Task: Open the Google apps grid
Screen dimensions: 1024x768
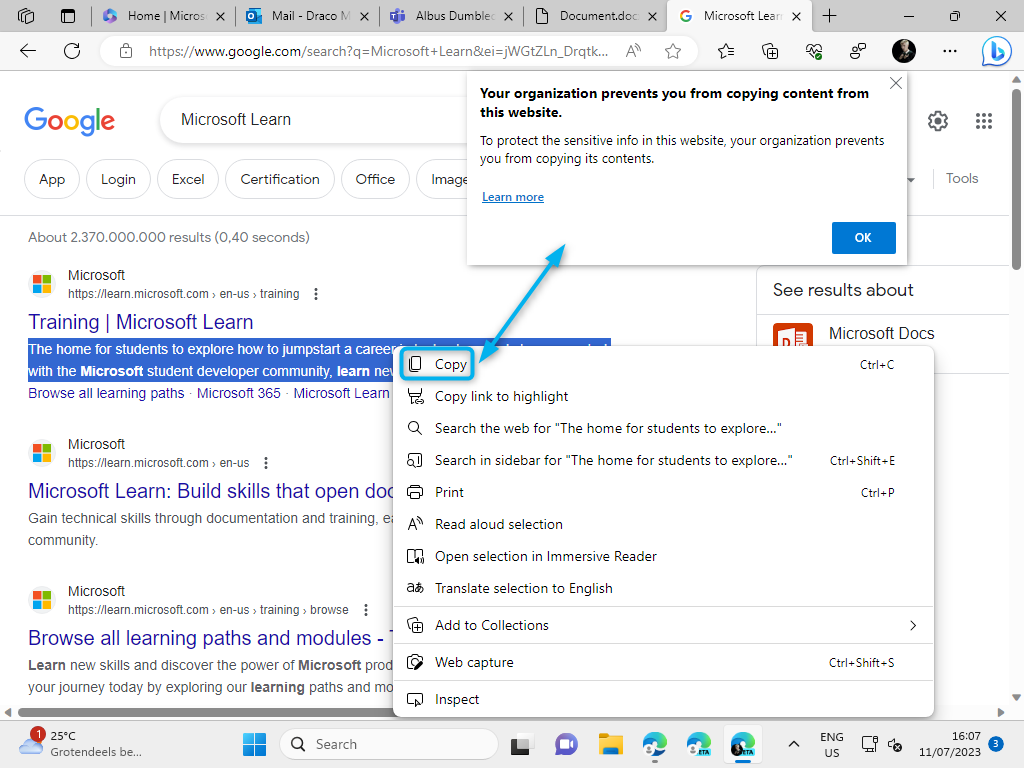Action: point(984,121)
